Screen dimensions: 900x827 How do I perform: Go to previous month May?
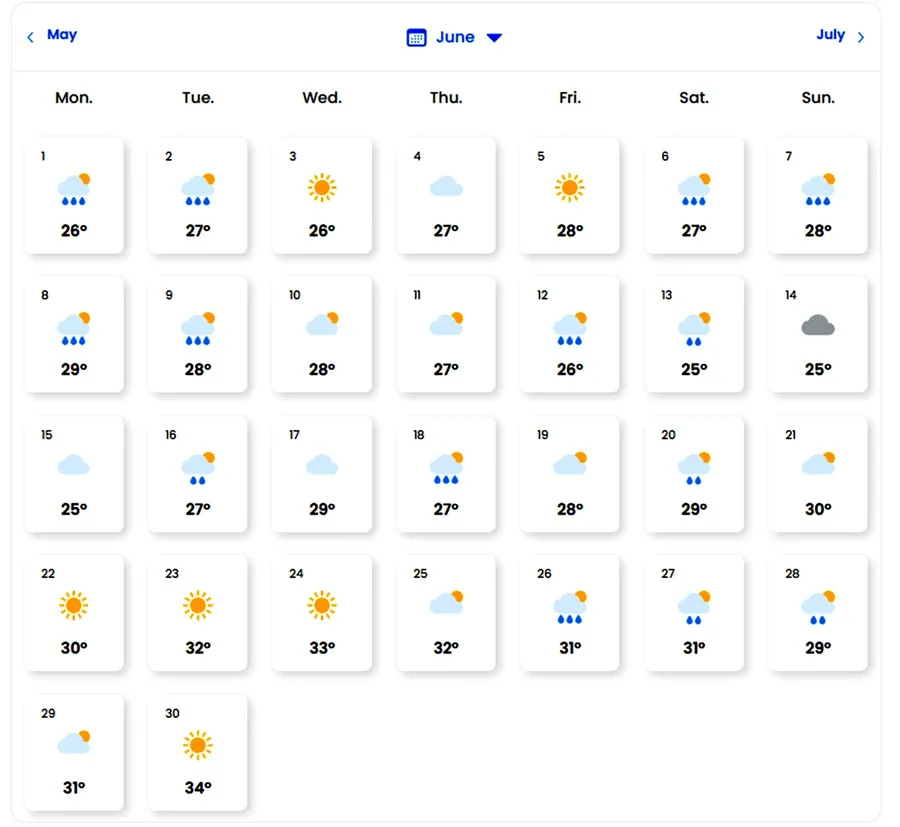coord(61,35)
